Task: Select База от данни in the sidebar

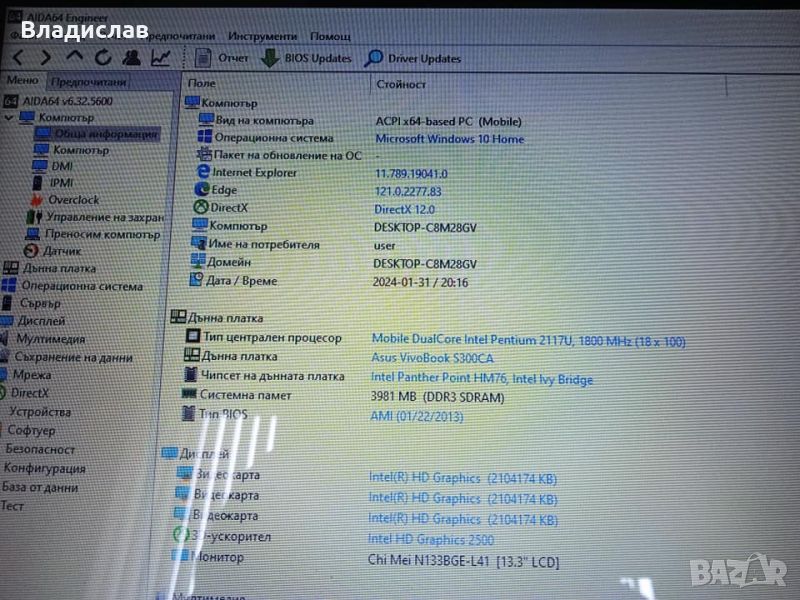Action: point(40,487)
